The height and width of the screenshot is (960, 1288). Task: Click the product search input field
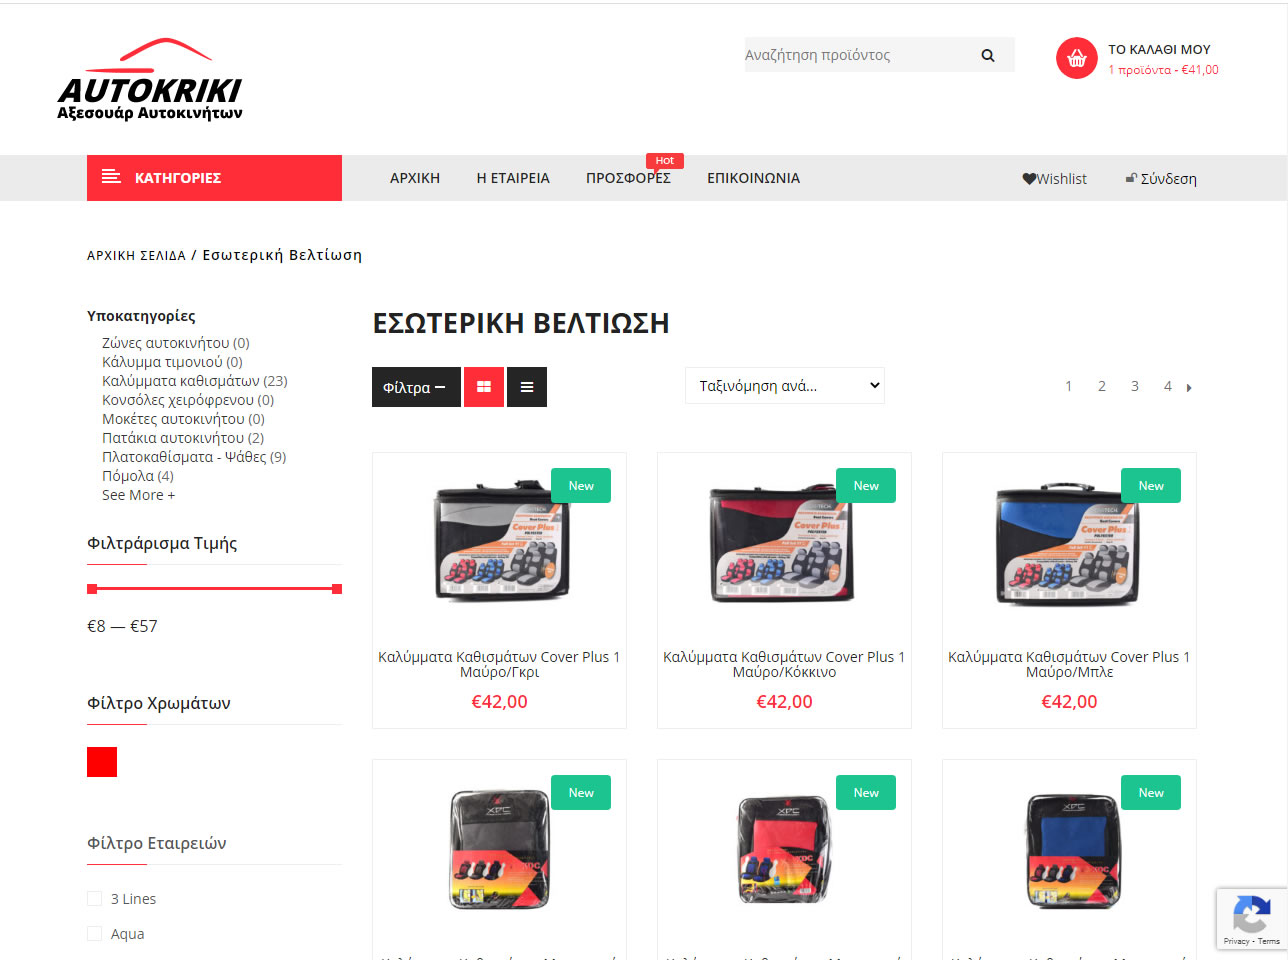pyautogui.click(x=858, y=55)
